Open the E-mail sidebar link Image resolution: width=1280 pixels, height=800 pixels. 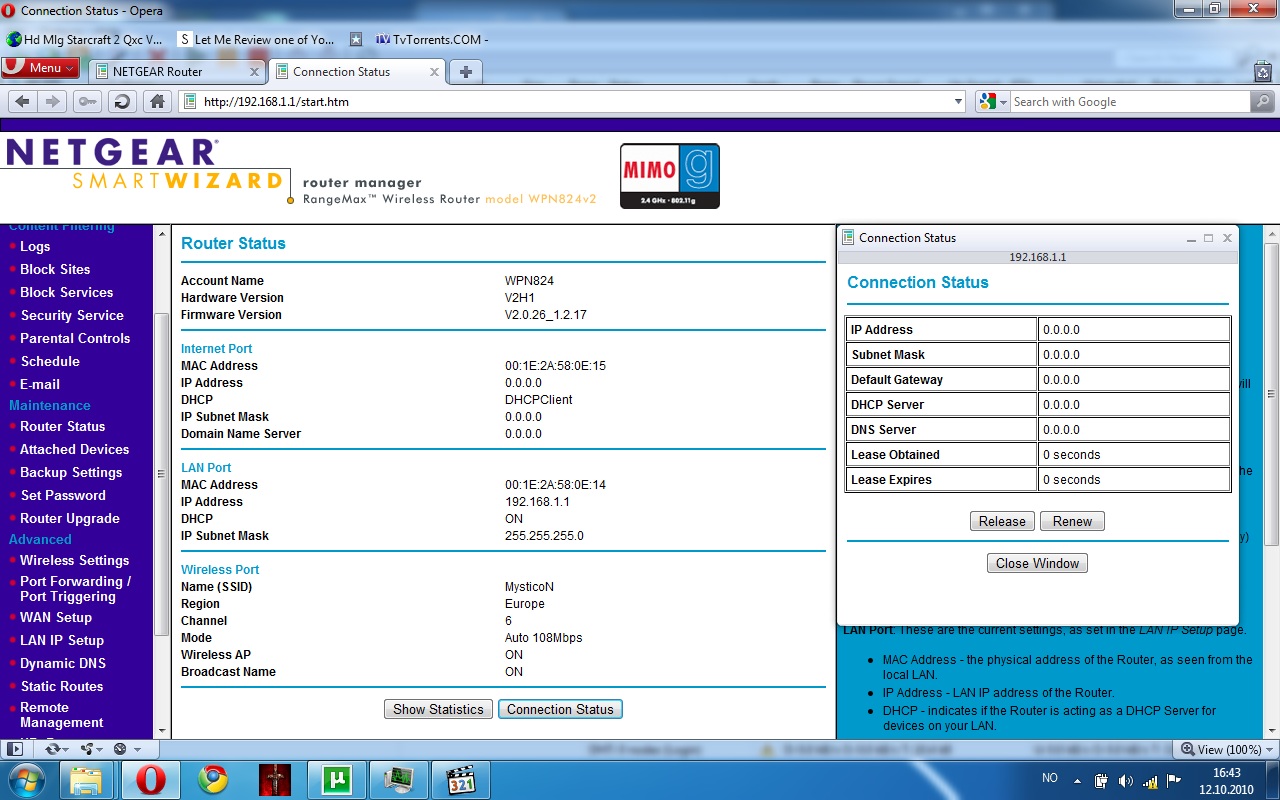click(40, 384)
